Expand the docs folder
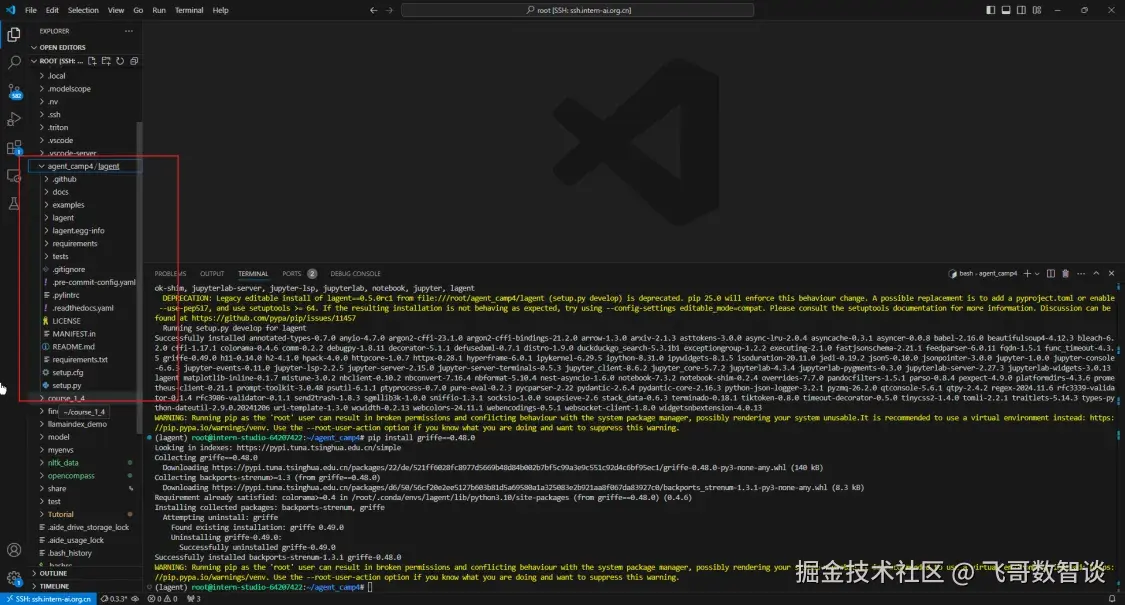This screenshot has height=605, width=1125. tap(85, 192)
